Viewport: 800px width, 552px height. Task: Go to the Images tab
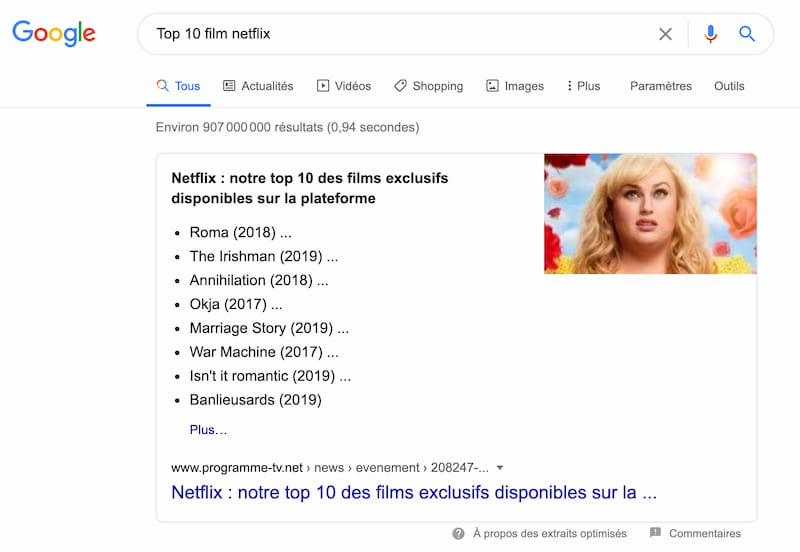pyautogui.click(x=515, y=86)
